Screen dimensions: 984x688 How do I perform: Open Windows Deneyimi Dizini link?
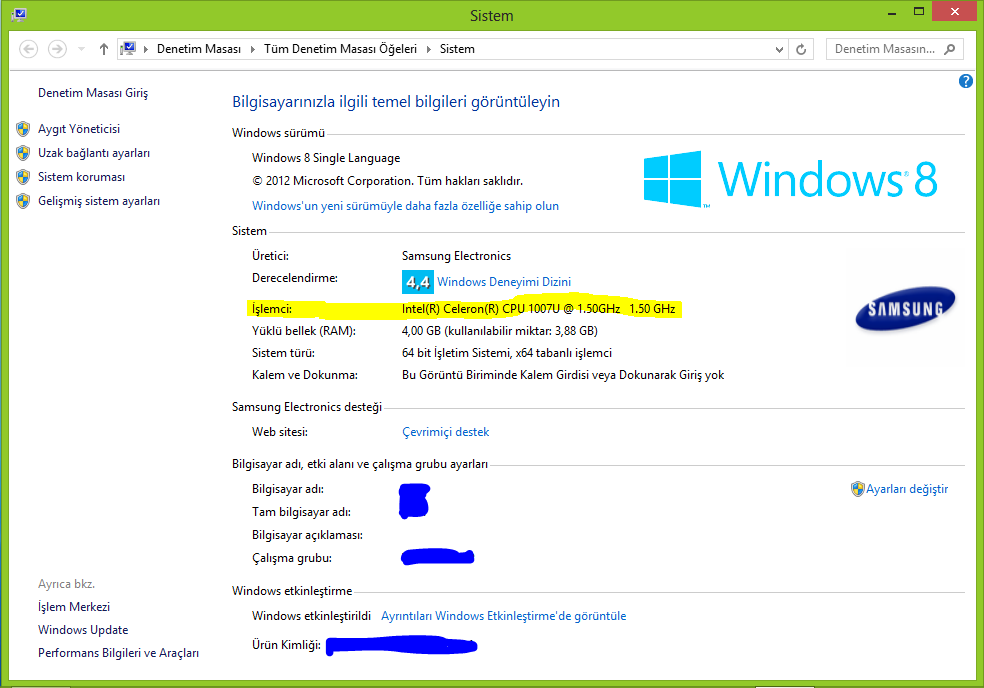[x=504, y=282]
